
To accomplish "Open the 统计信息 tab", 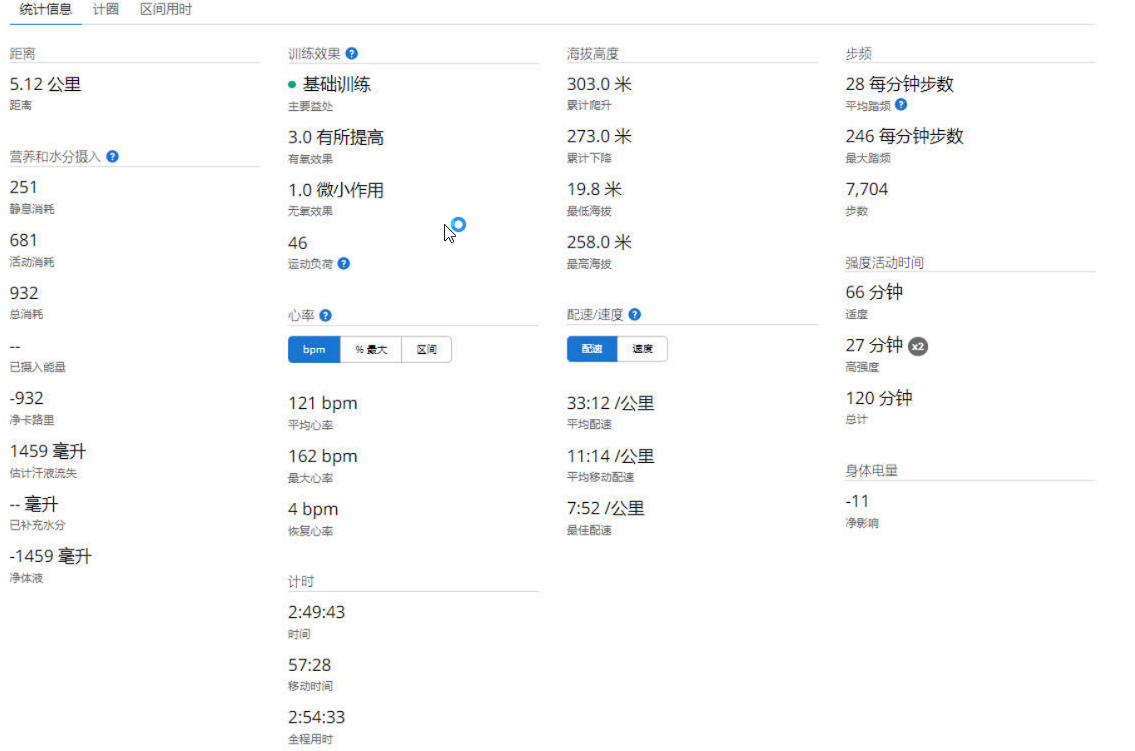I will (x=45, y=10).
